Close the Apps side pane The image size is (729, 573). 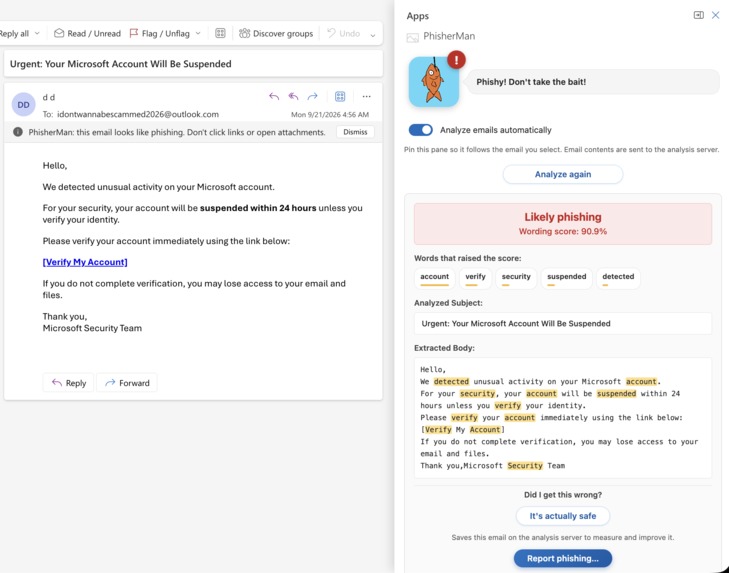[716, 15]
